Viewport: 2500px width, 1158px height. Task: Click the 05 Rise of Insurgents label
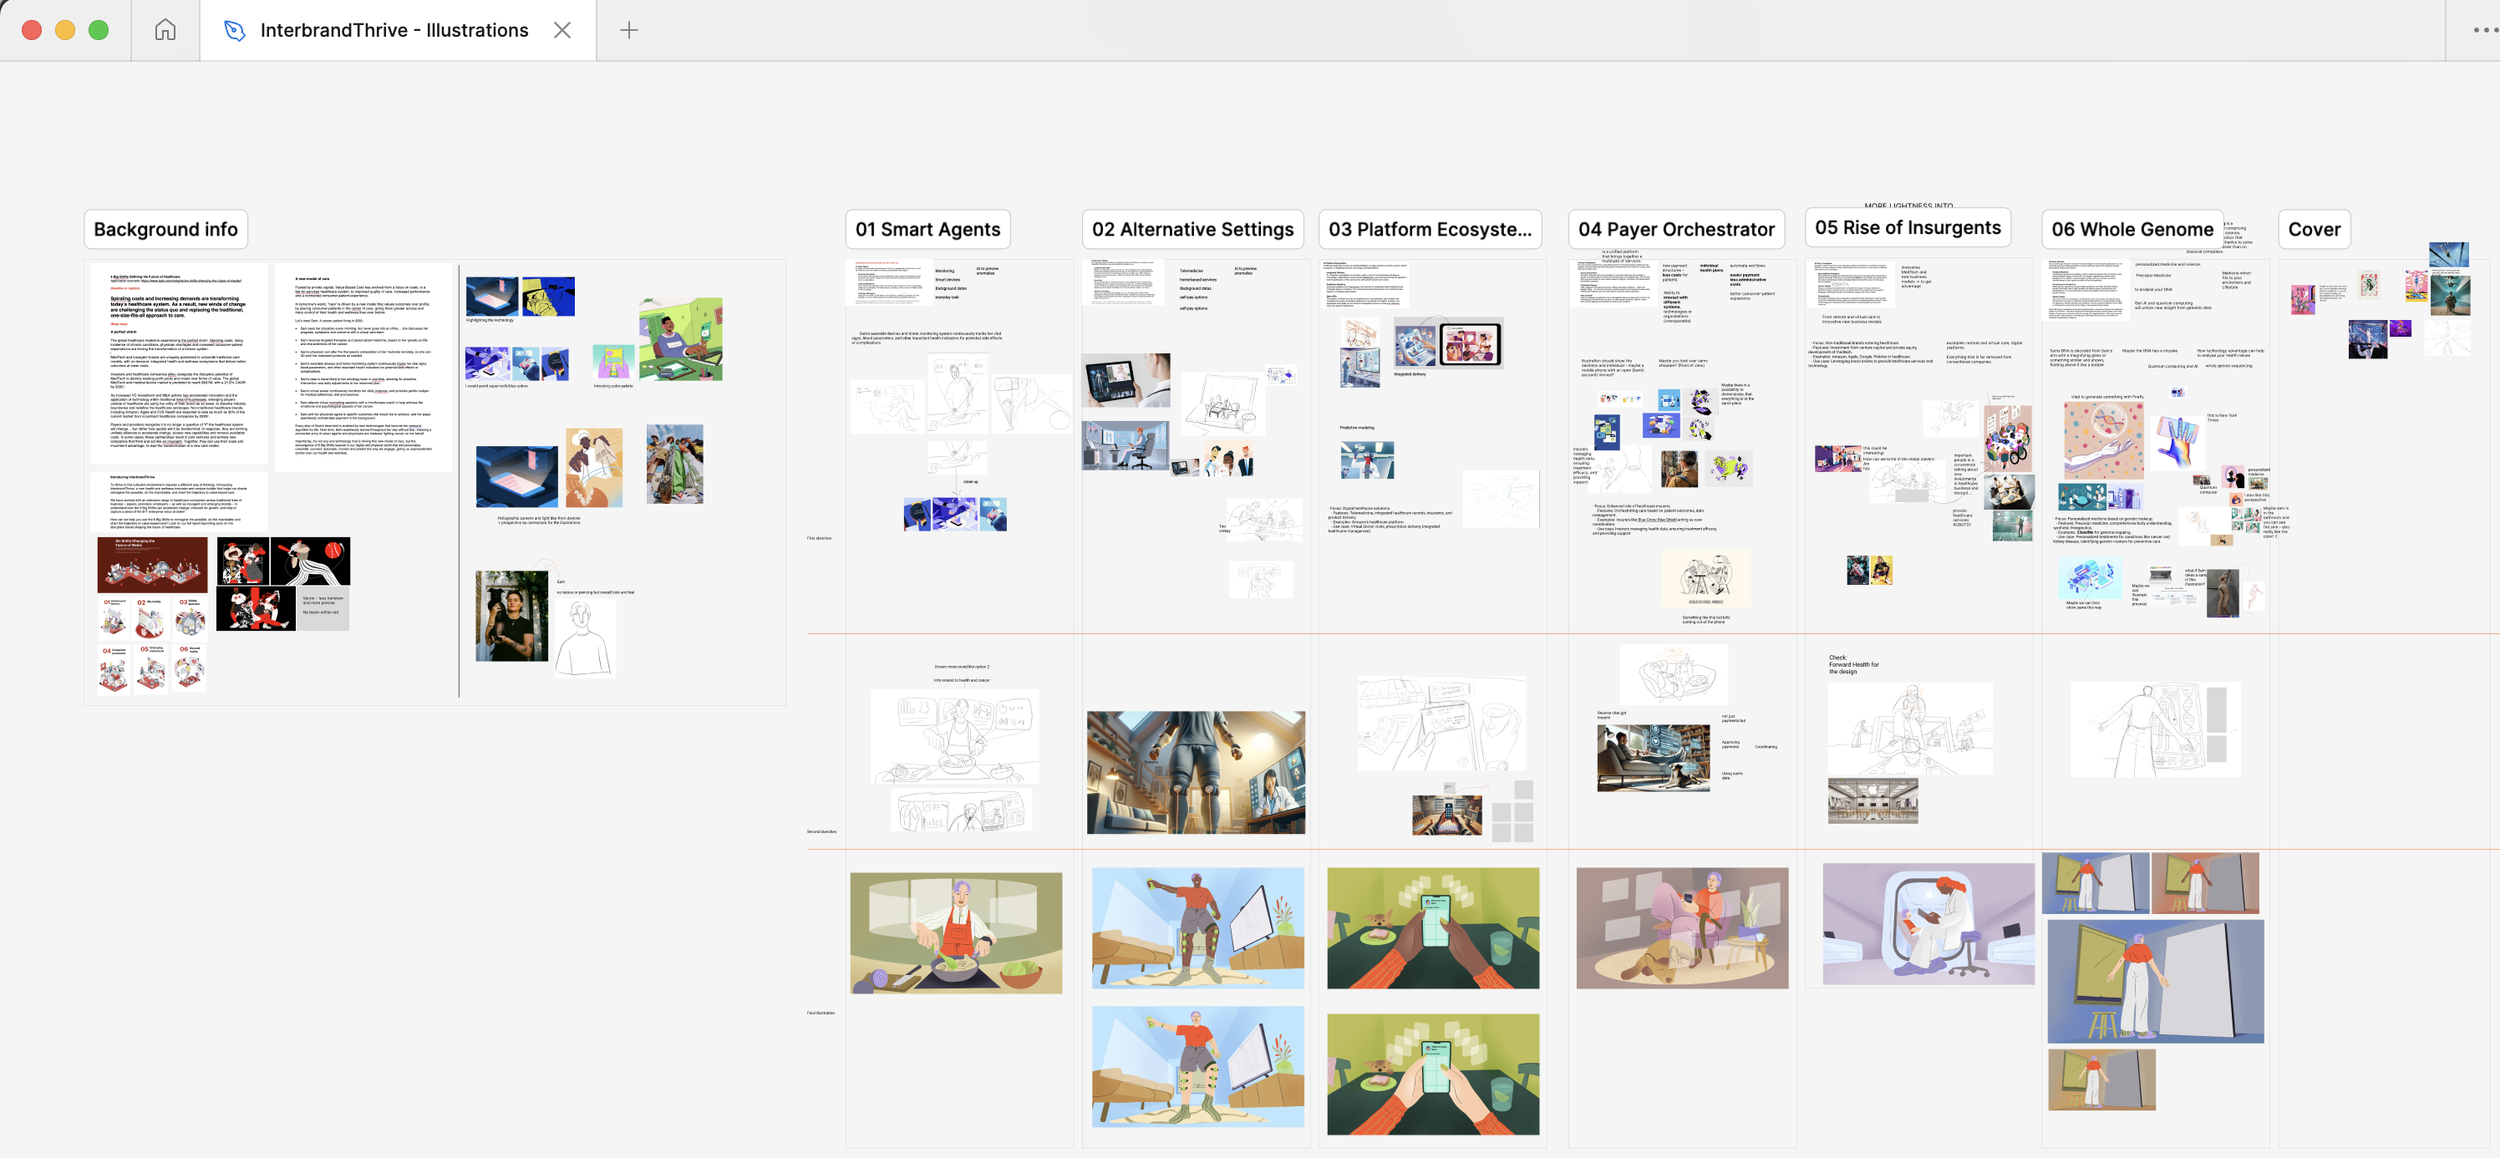click(1907, 227)
